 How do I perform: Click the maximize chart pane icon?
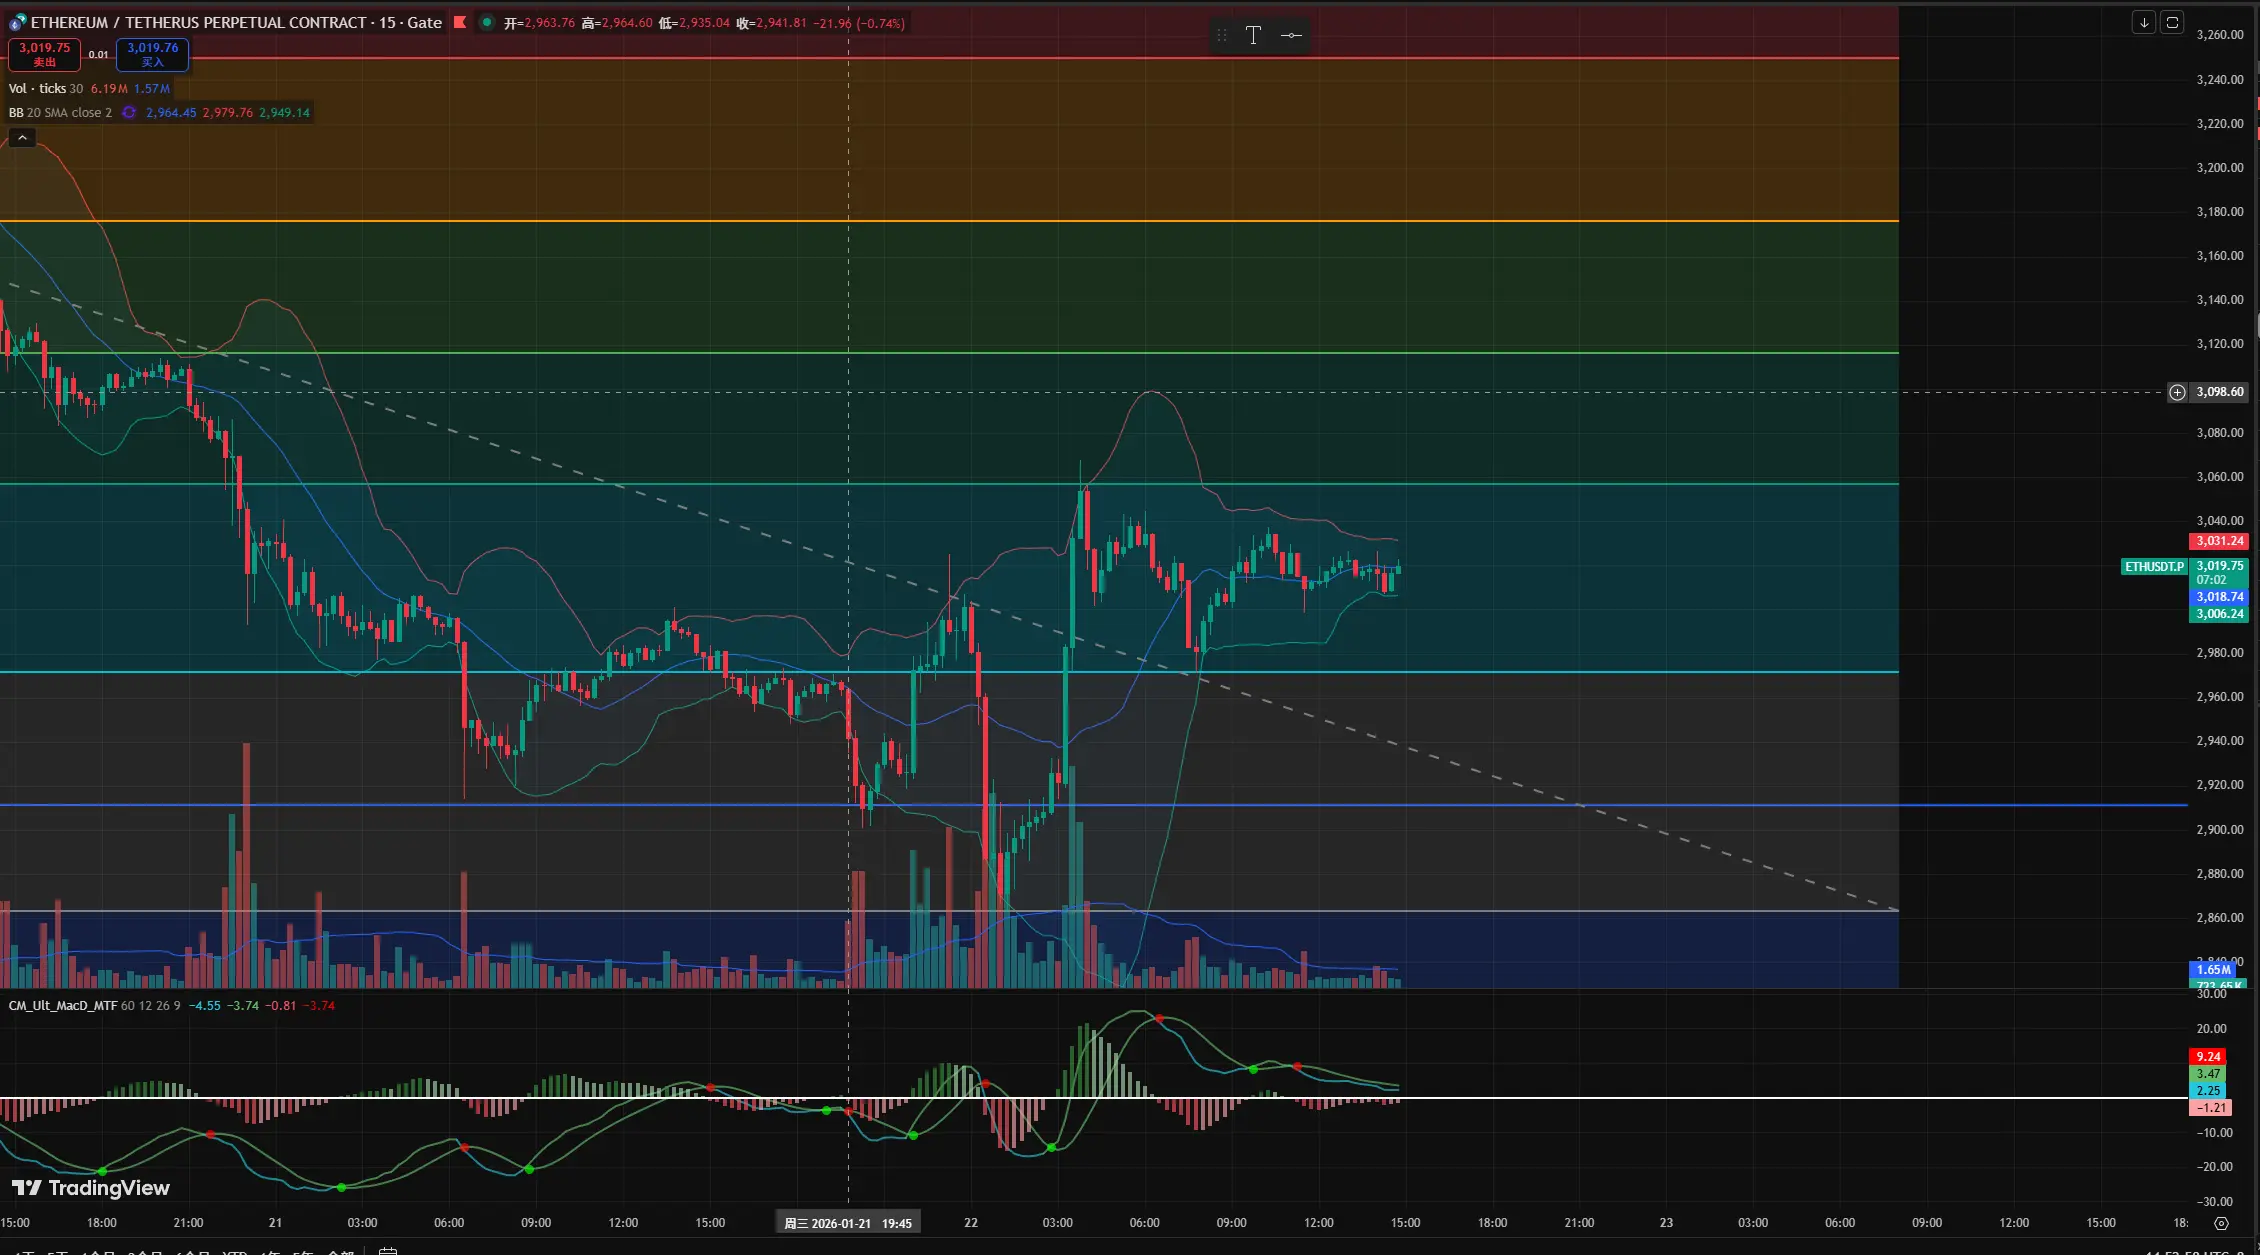2172,23
